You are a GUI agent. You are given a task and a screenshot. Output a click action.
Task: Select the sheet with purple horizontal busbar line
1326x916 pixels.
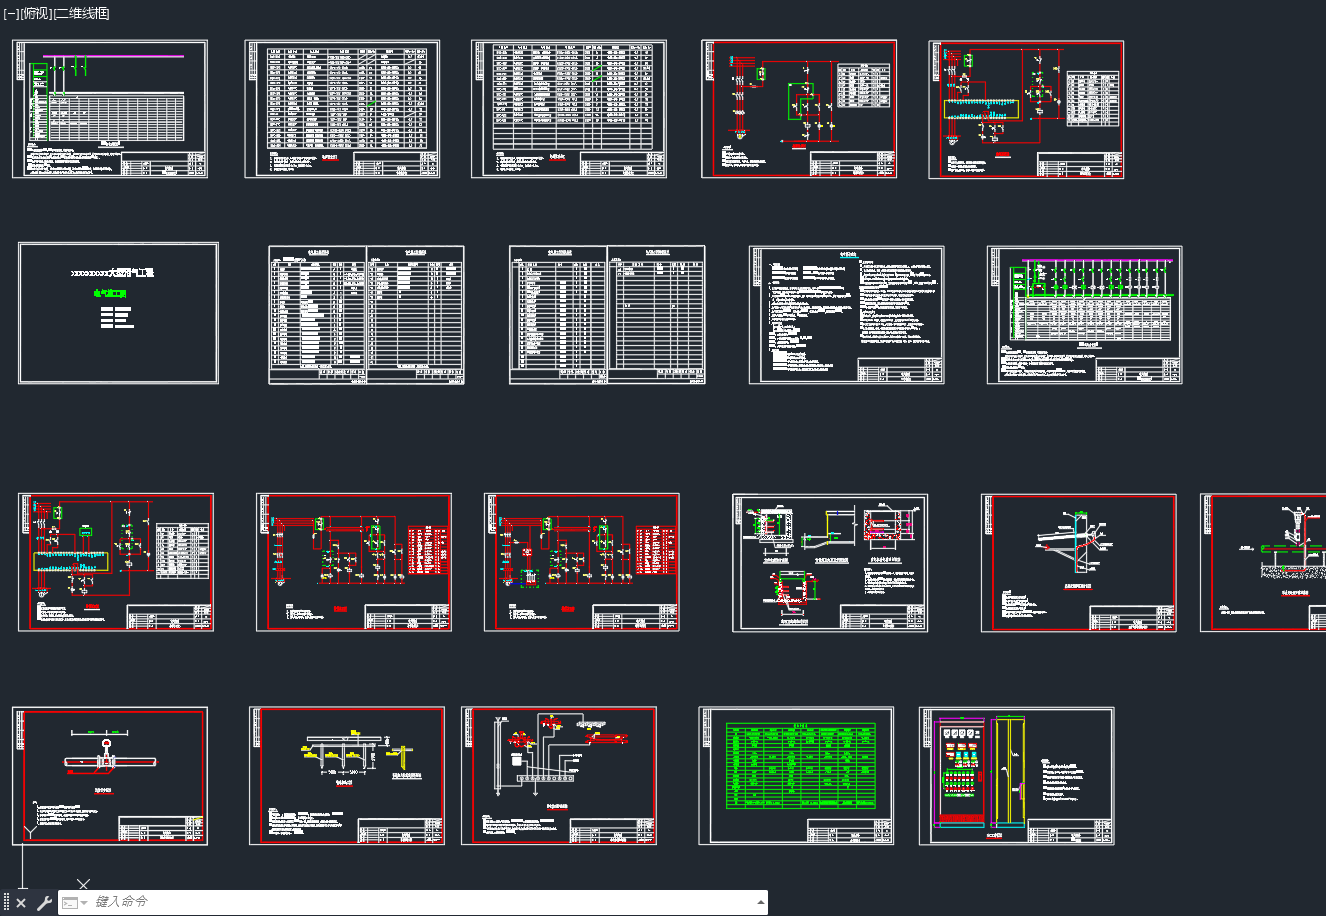point(110,109)
